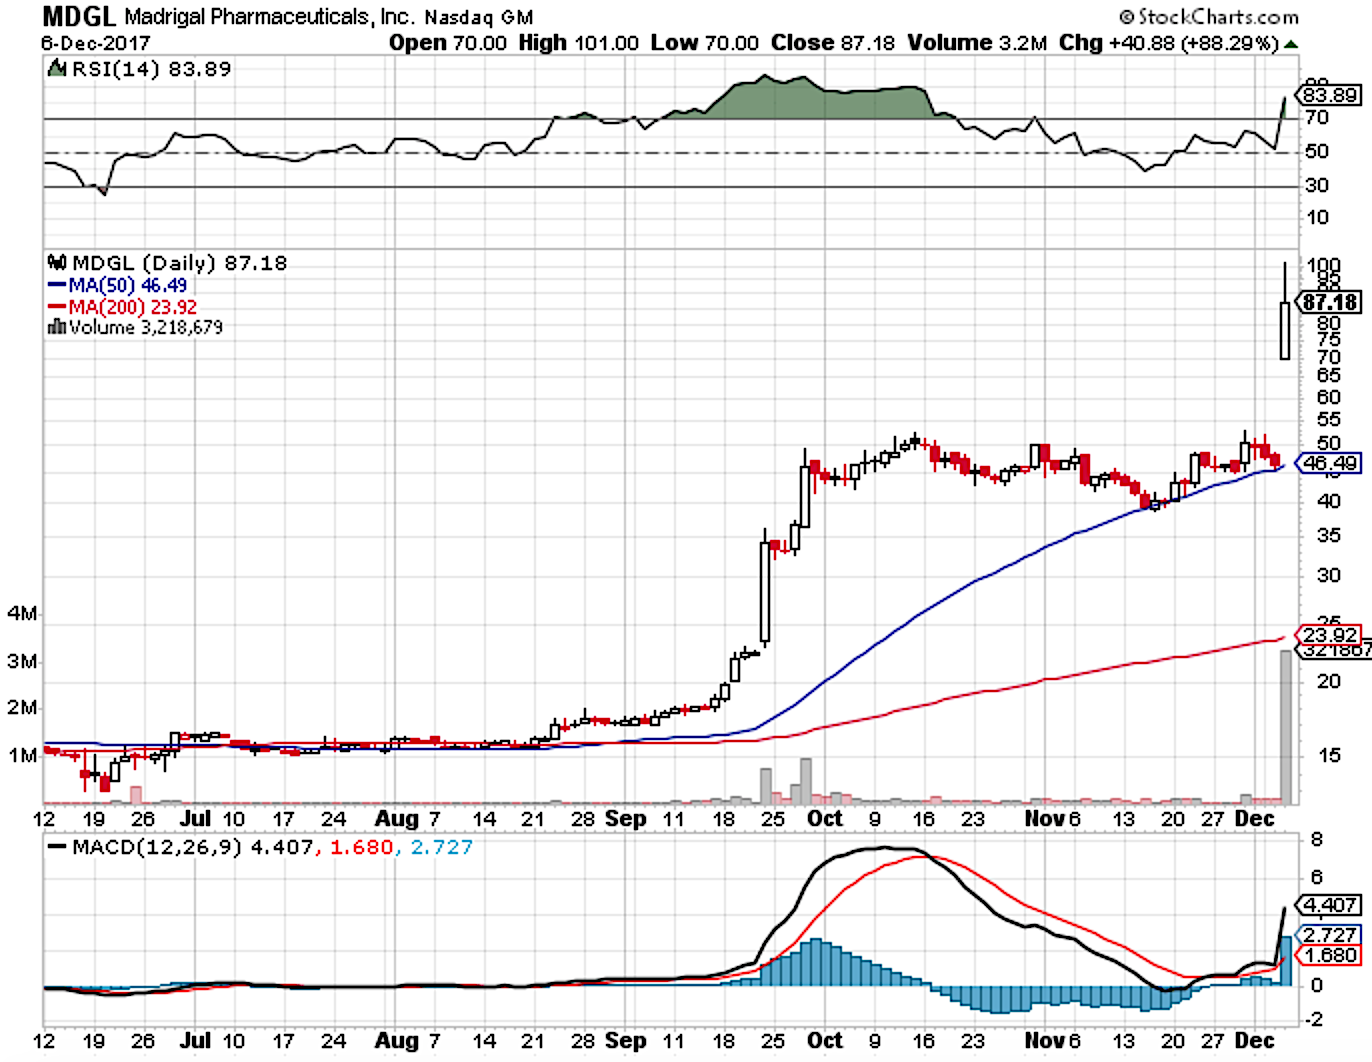Click the 6-Dec-2017 date label
The width and height of the screenshot is (1372, 1062).
[x=96, y=44]
